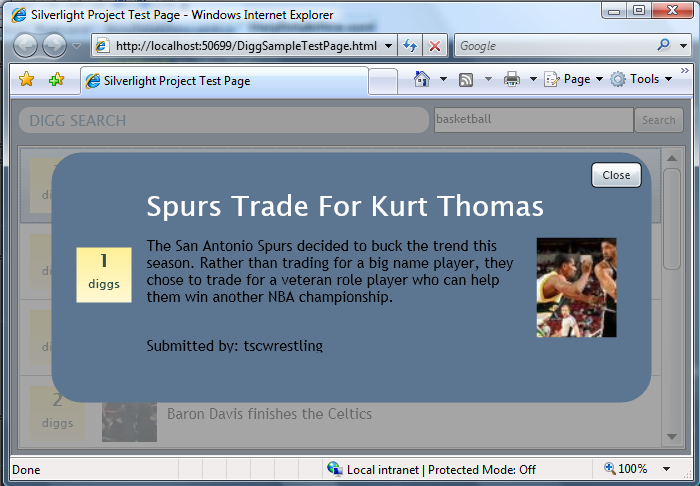This screenshot has width=700, height=486.
Task: Click the Digg Search button
Action: point(659,120)
